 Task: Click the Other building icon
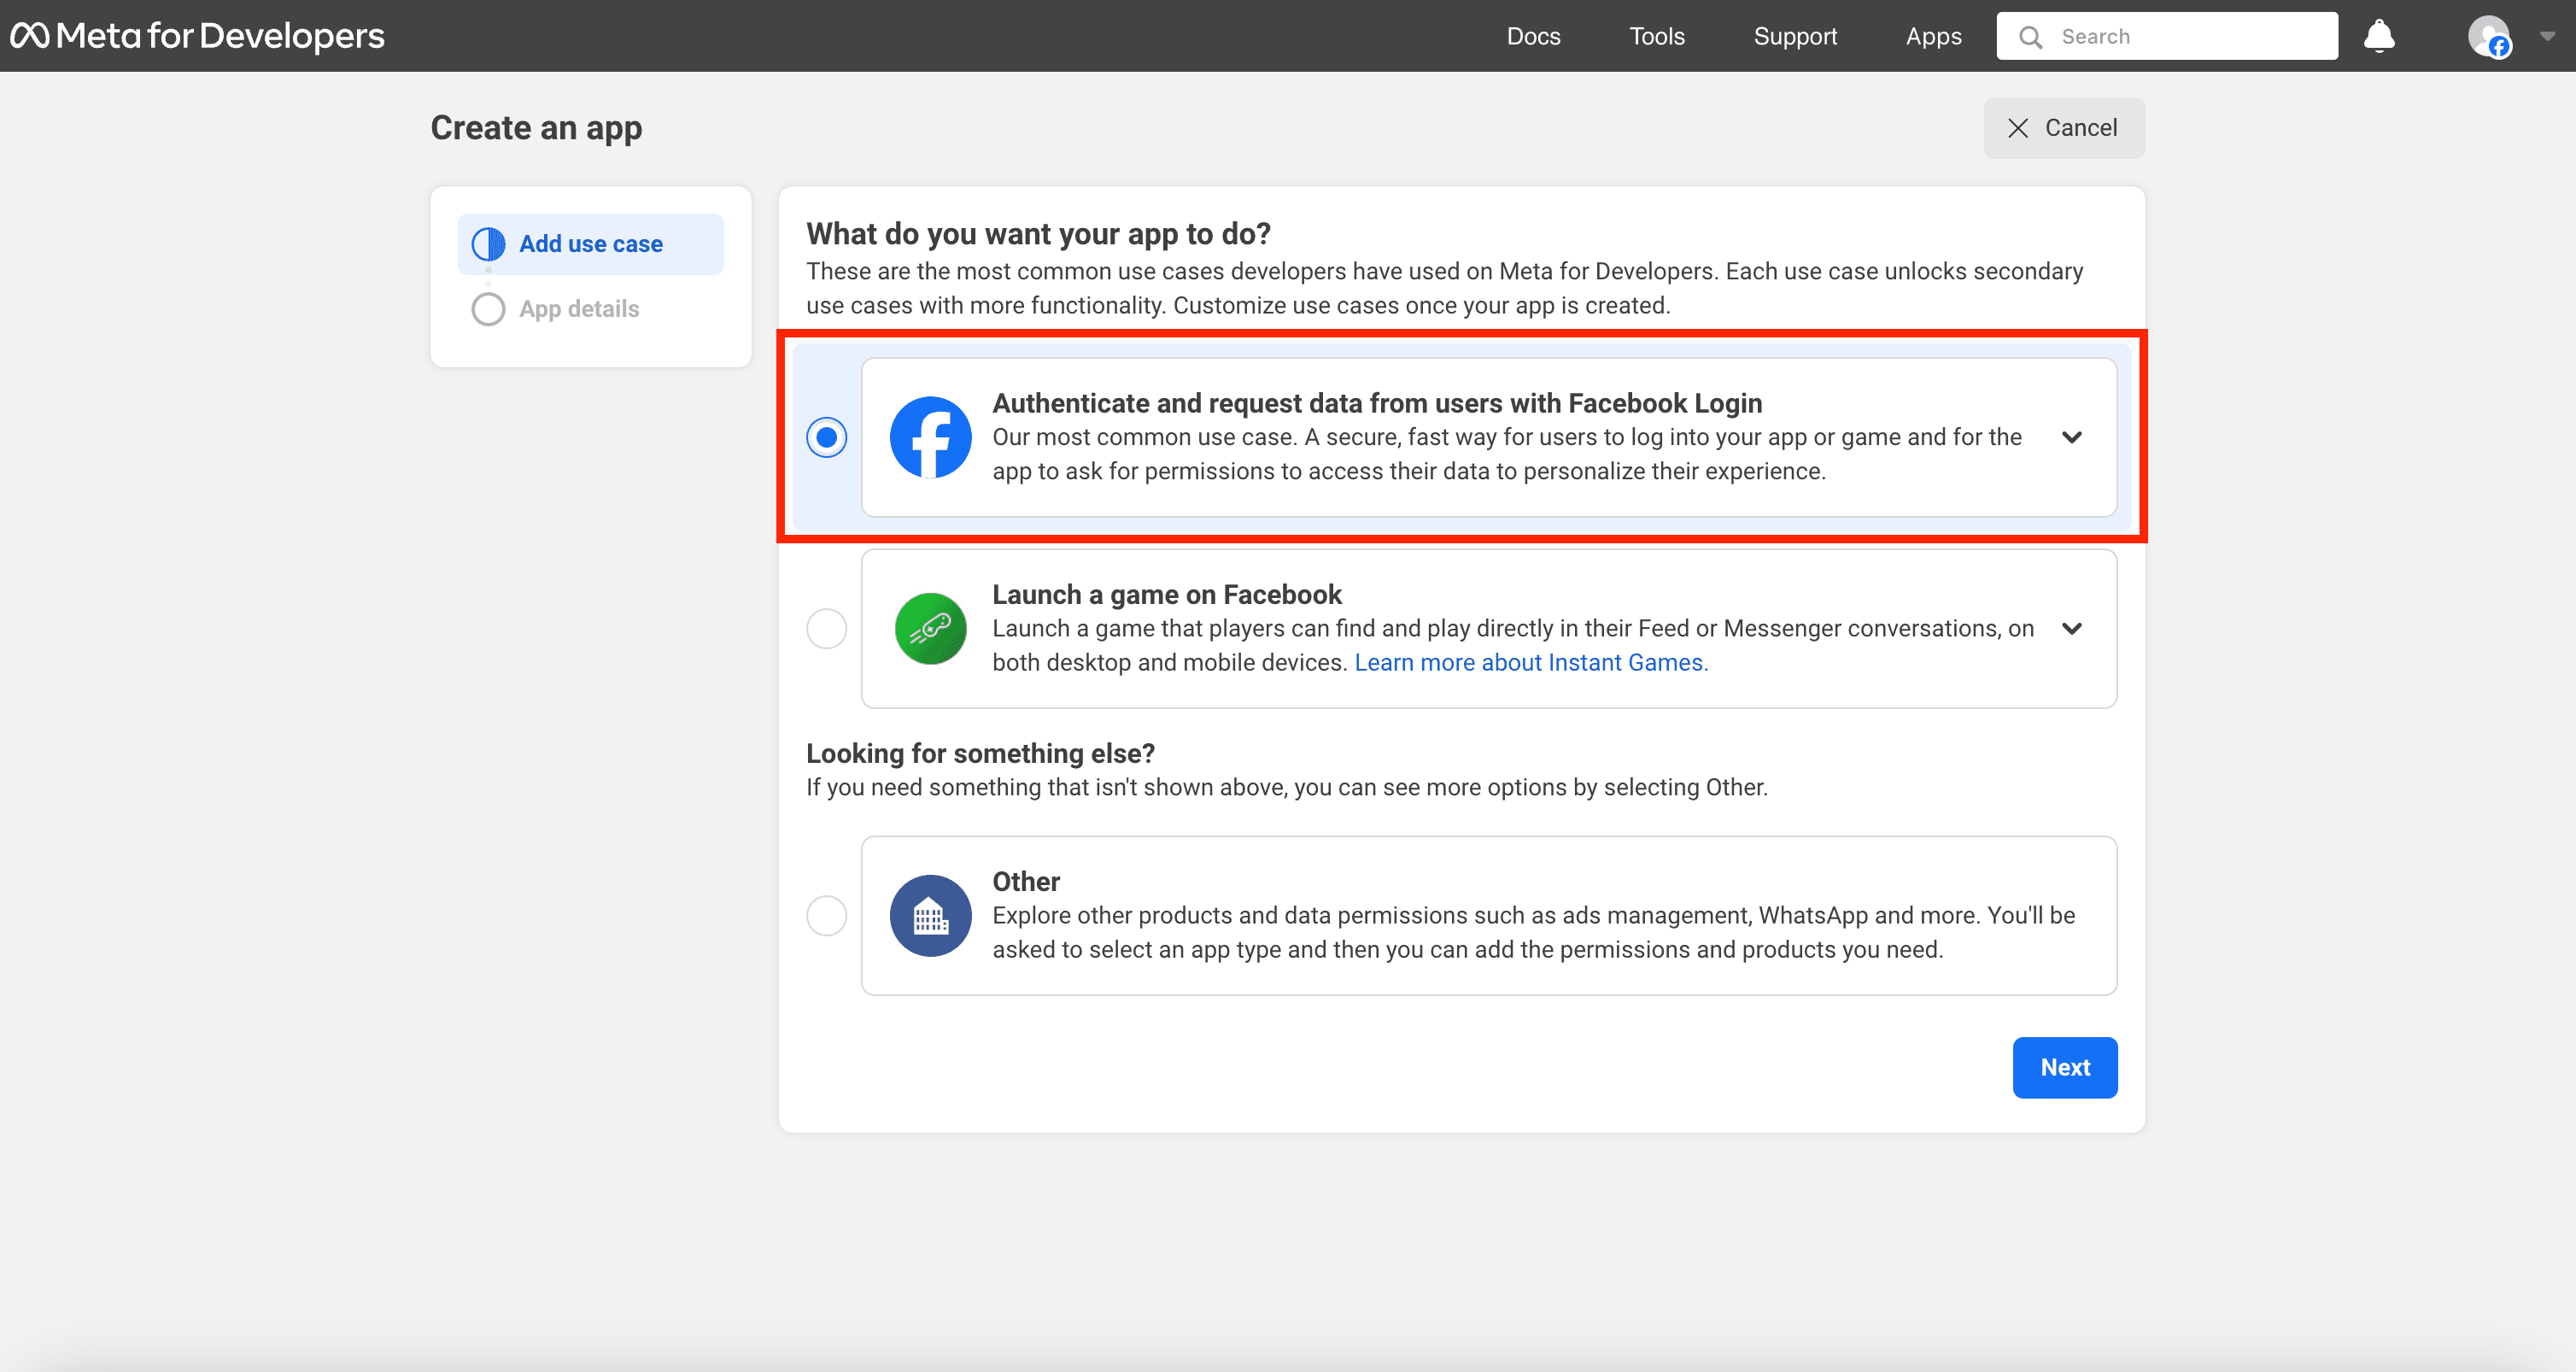pos(930,916)
